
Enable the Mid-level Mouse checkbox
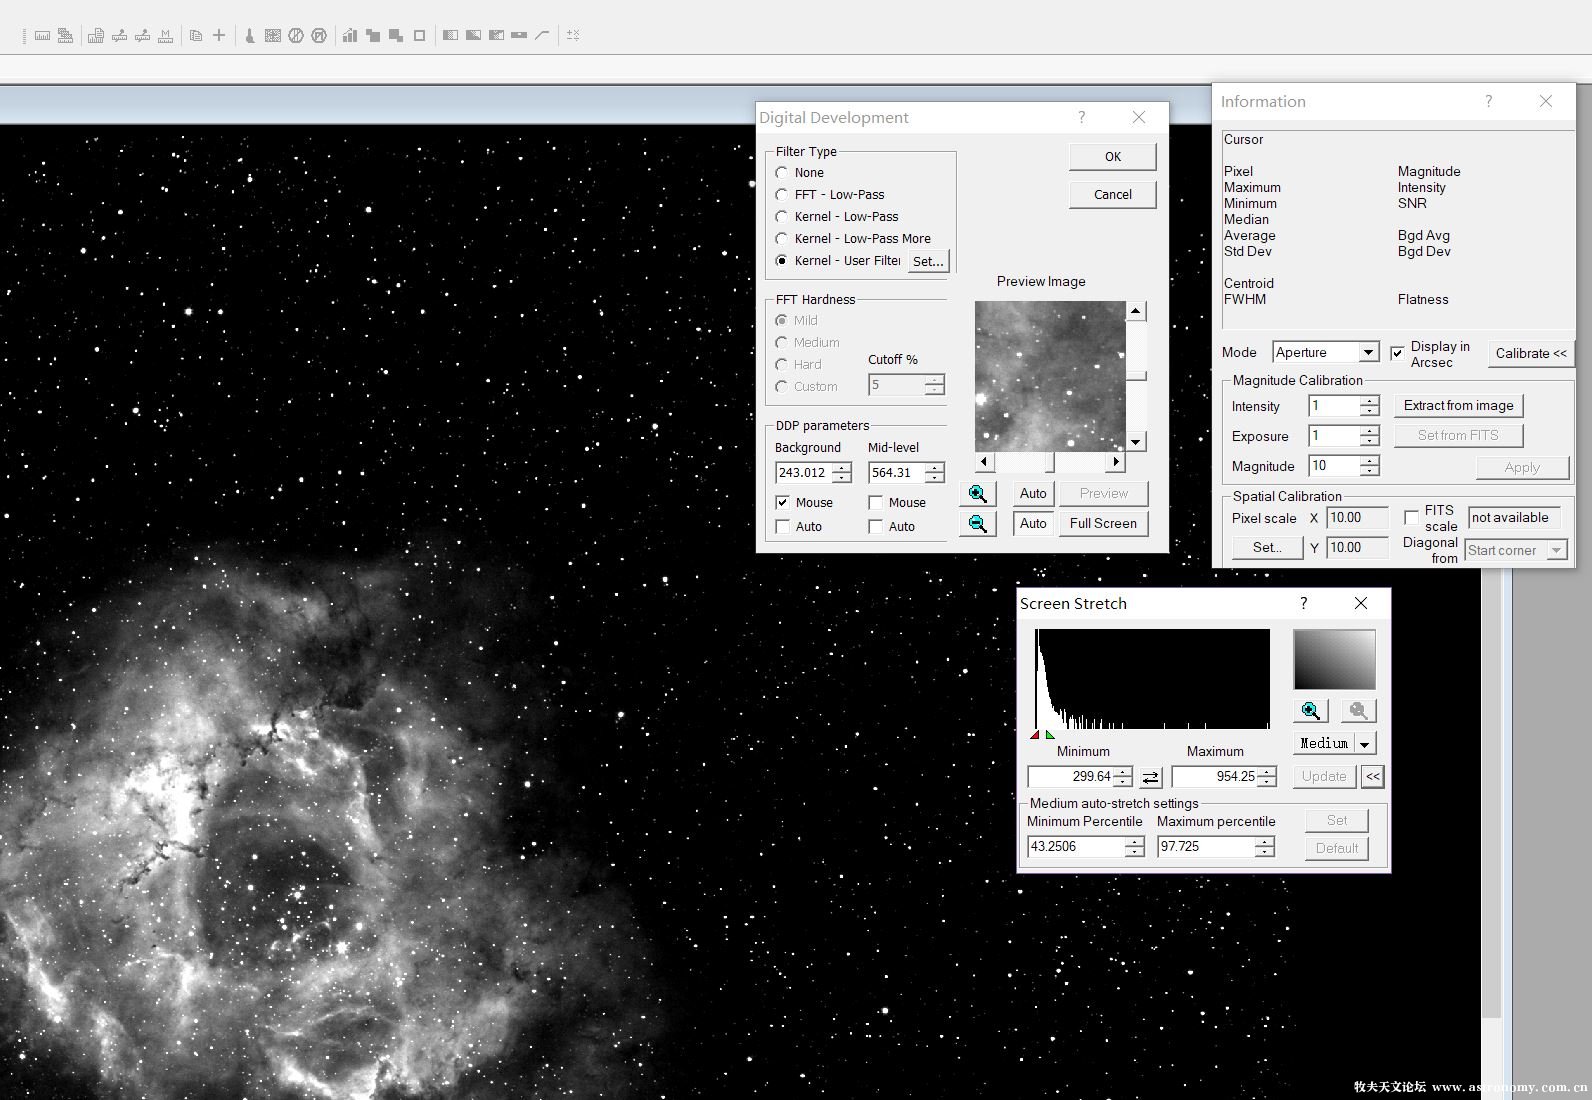[x=876, y=503]
